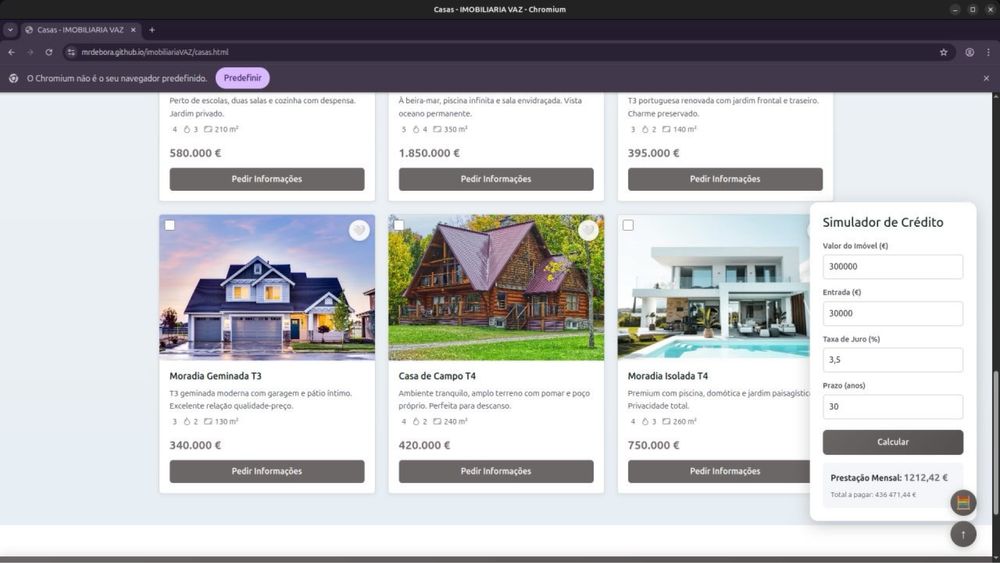The height and width of the screenshot is (563, 1000).
Task: Click the 260 m² area value
Action: tap(684, 421)
